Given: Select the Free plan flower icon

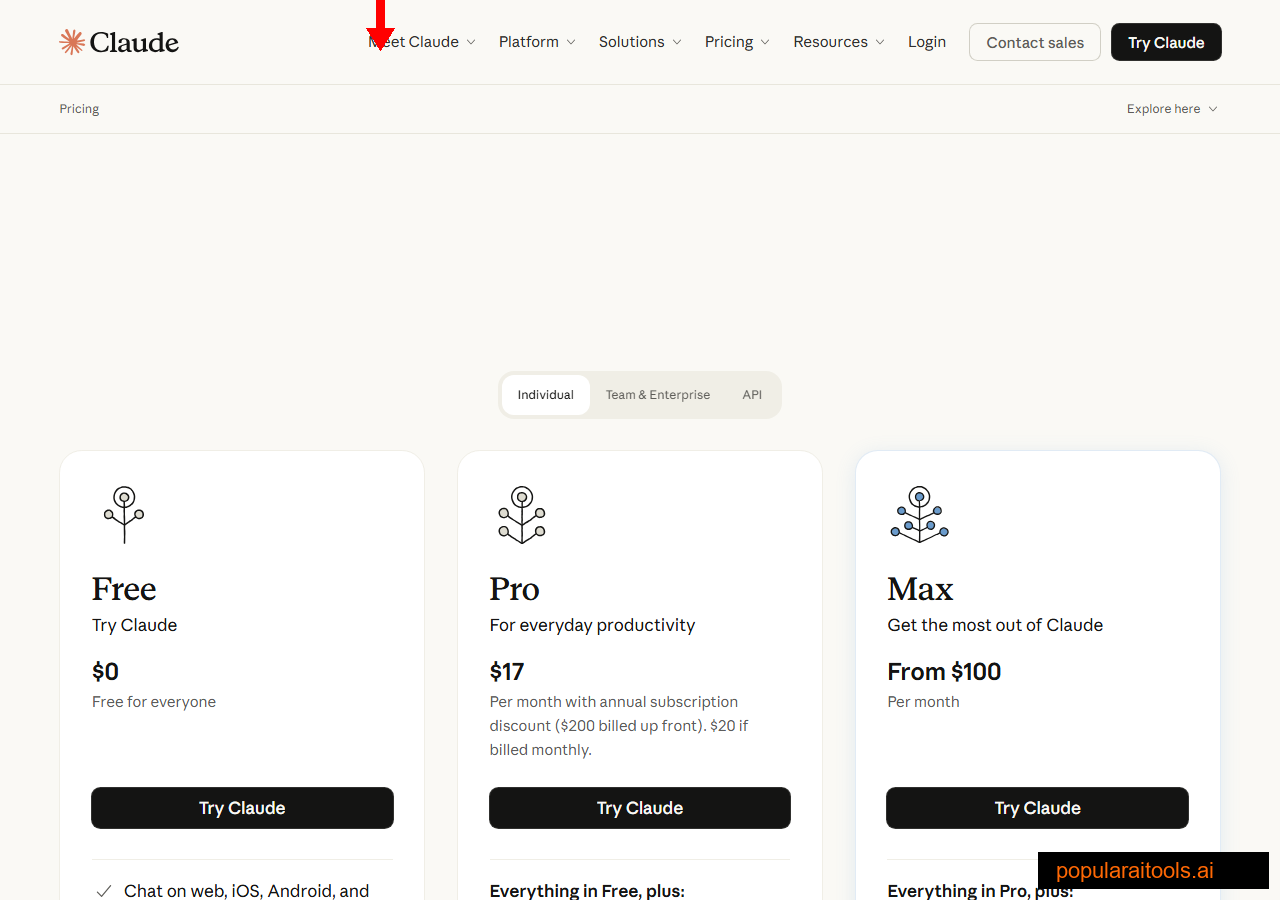Looking at the screenshot, I should point(124,514).
